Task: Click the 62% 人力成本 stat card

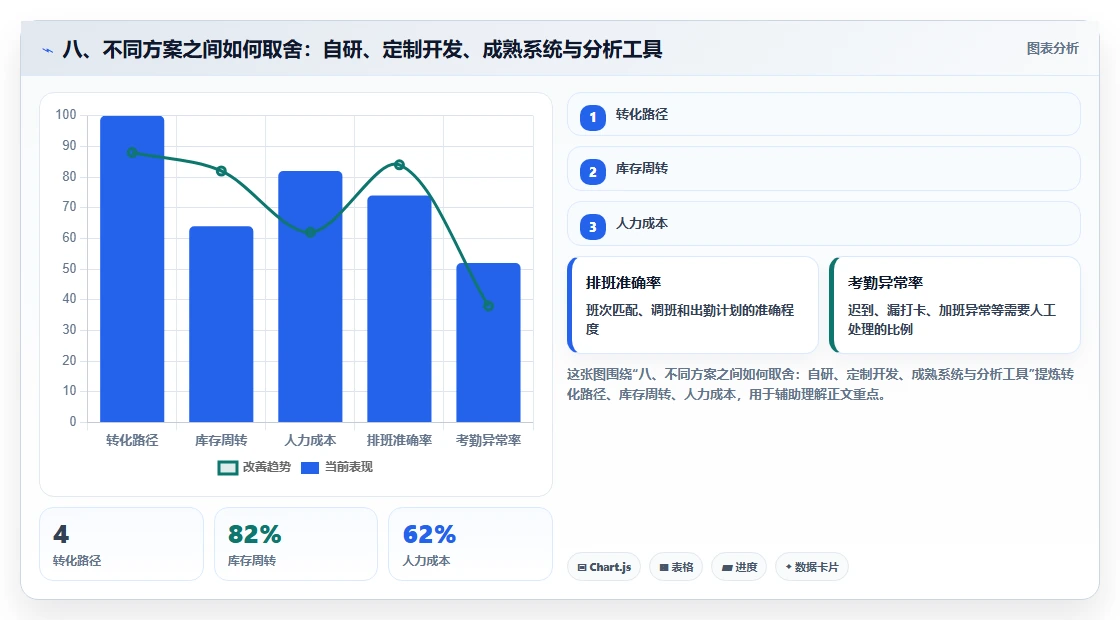Action: click(470, 544)
